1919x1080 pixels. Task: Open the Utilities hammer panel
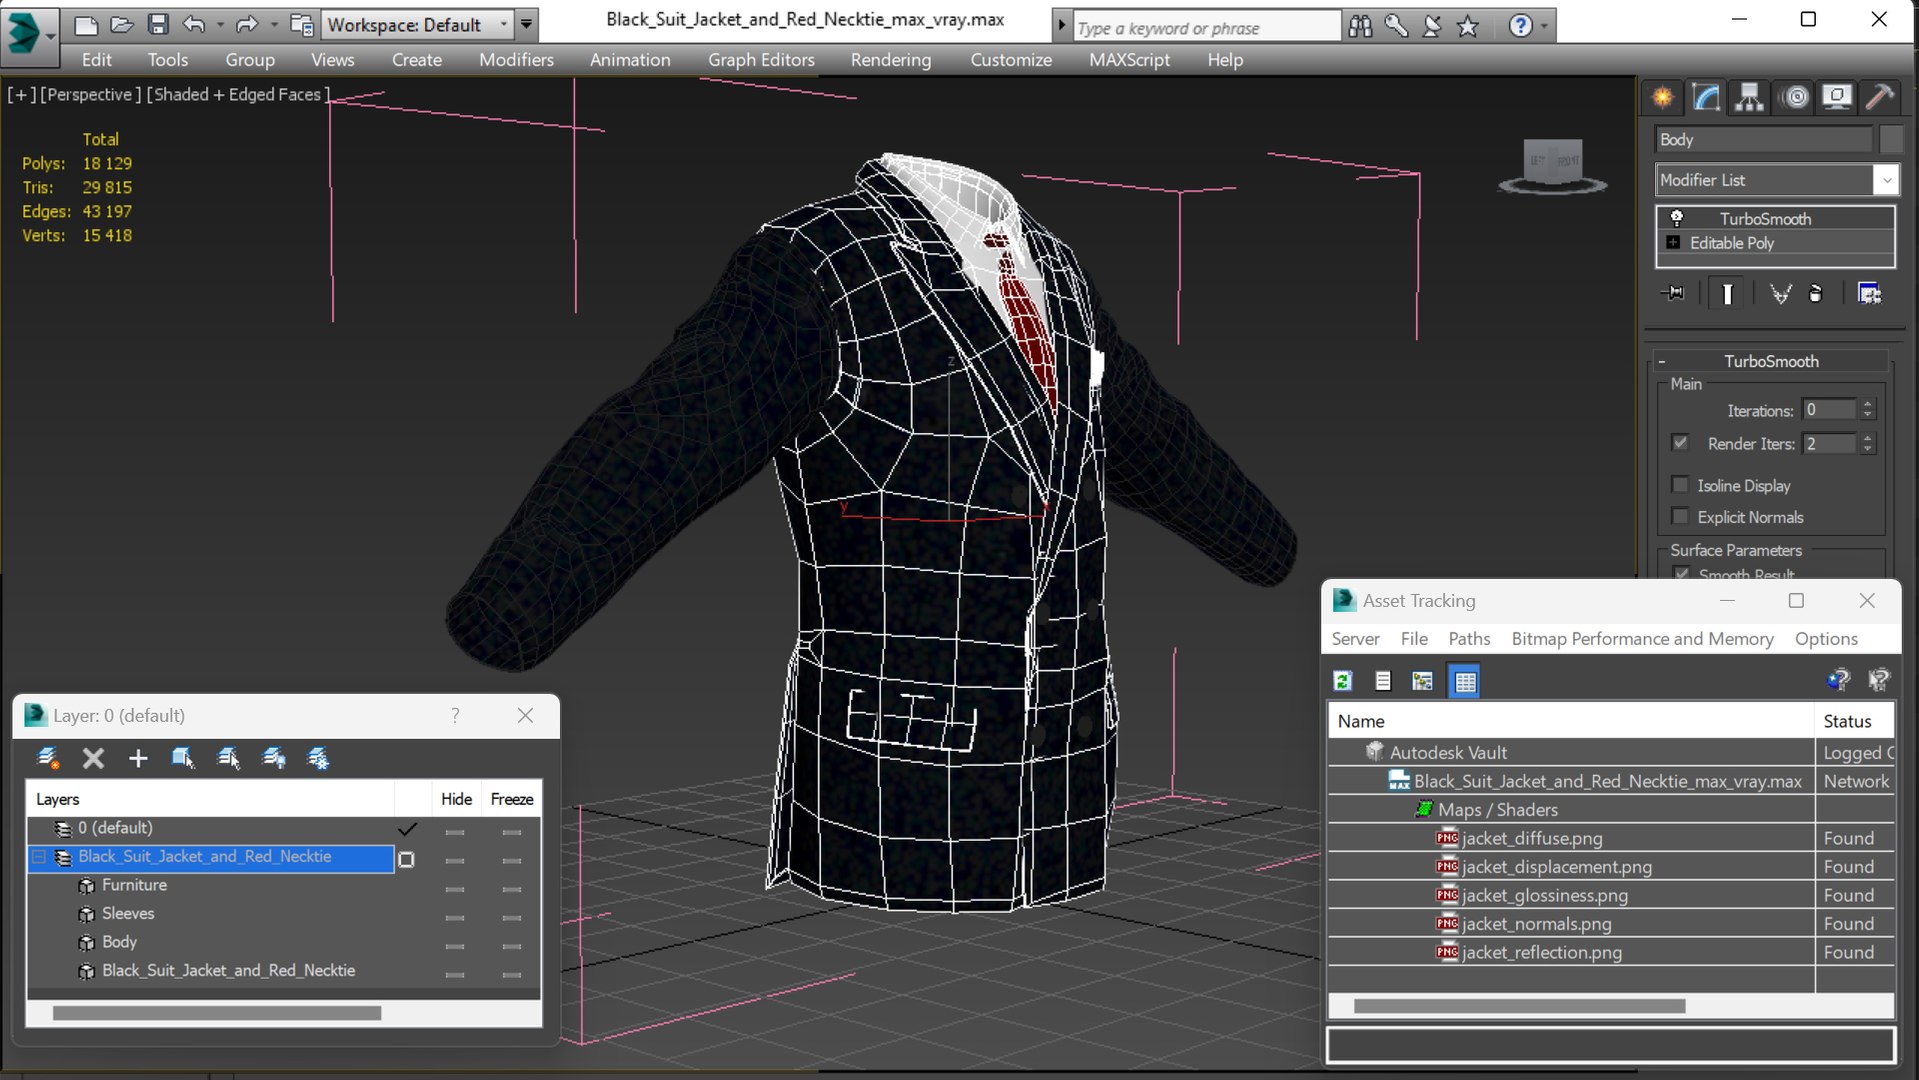pyautogui.click(x=1880, y=97)
